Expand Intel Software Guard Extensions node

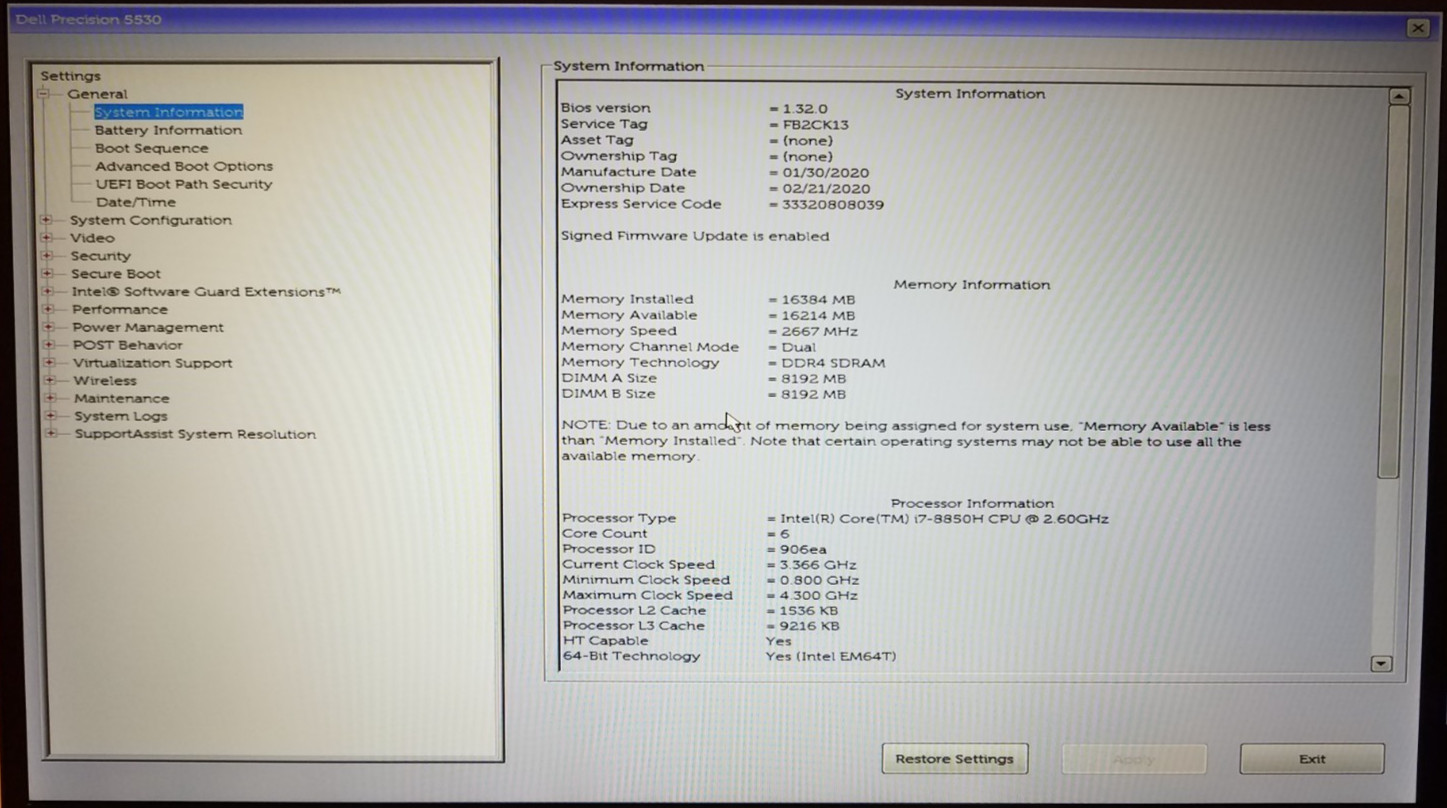(47, 292)
